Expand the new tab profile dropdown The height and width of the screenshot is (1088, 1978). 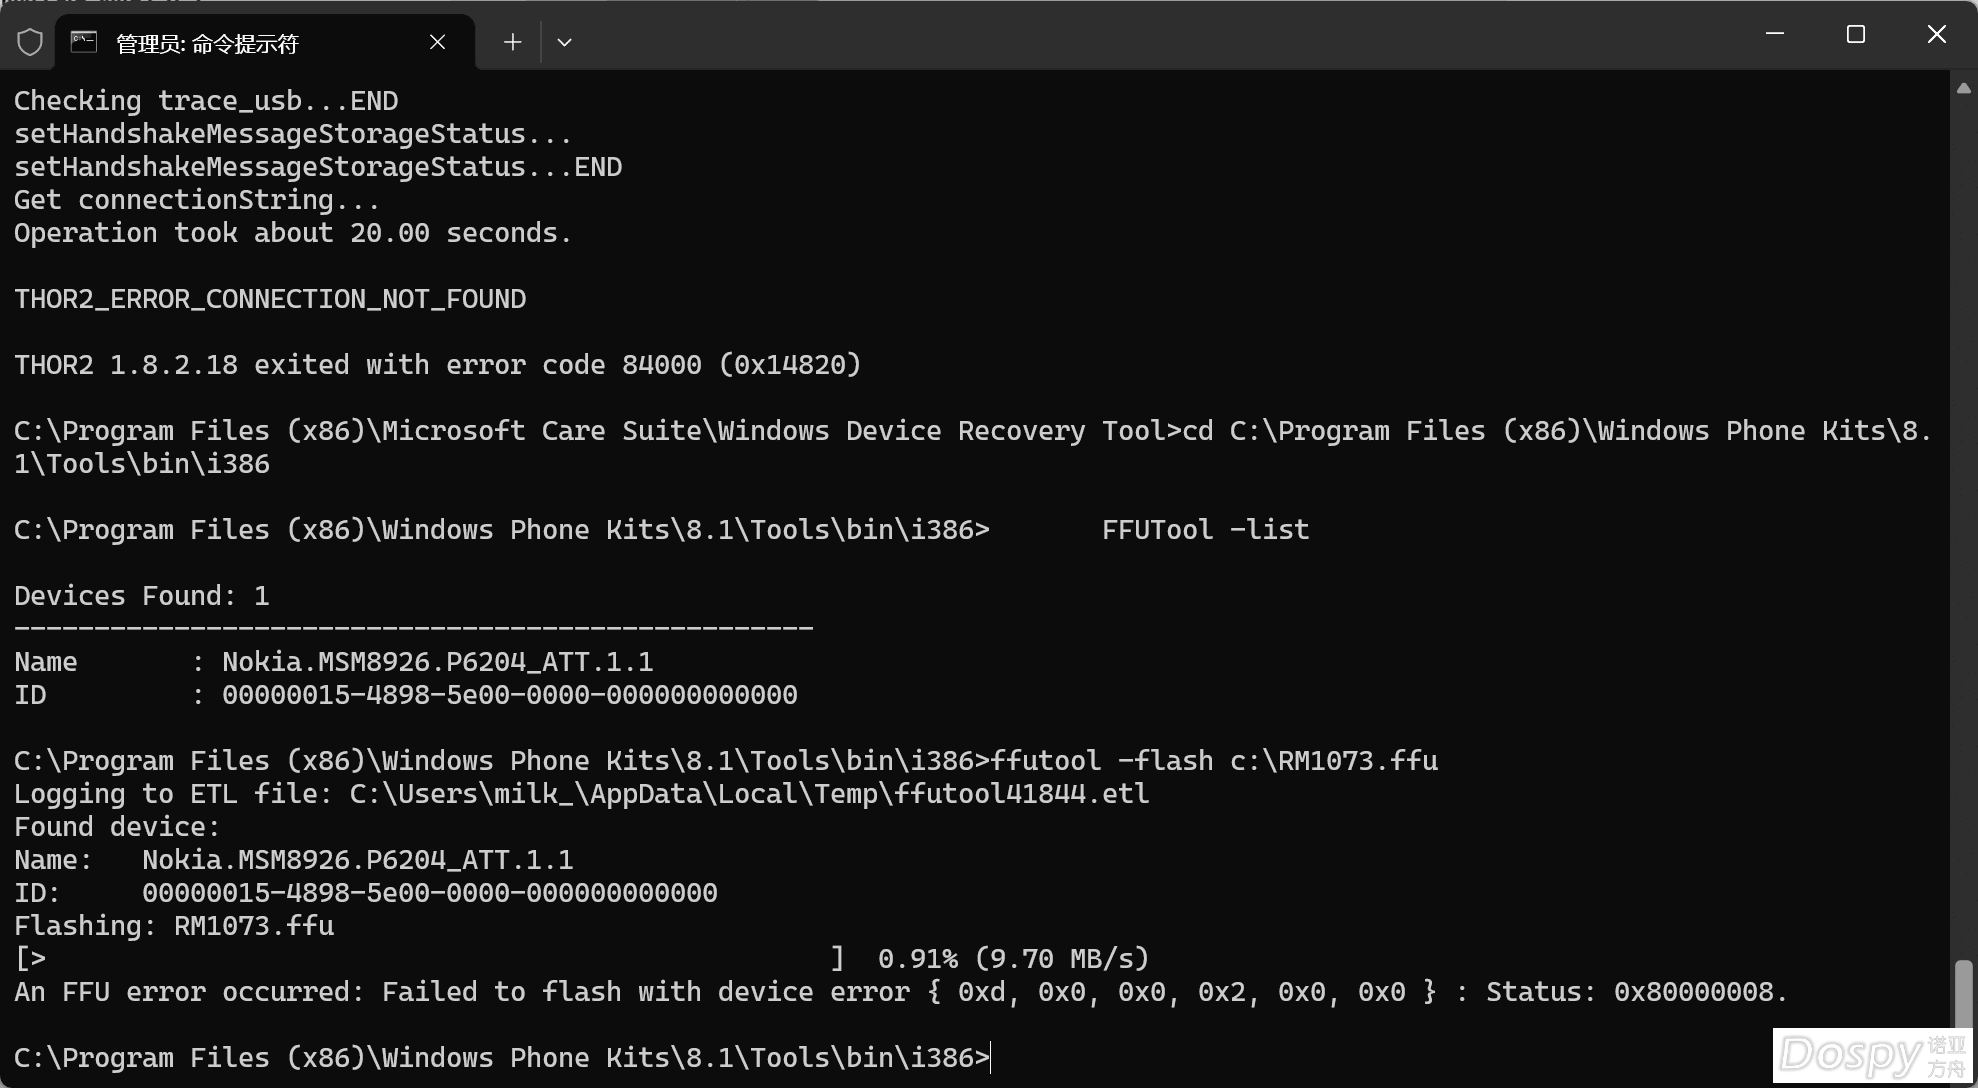564,42
